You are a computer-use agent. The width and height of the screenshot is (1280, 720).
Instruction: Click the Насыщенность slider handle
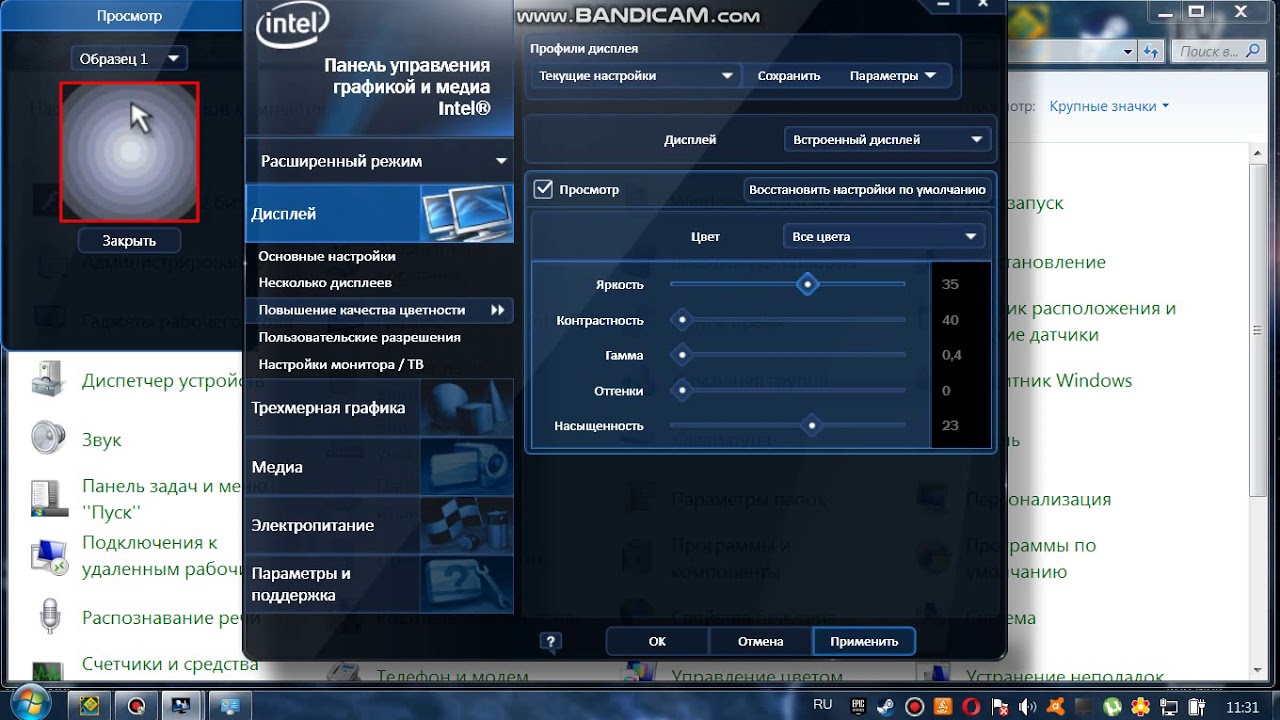812,425
